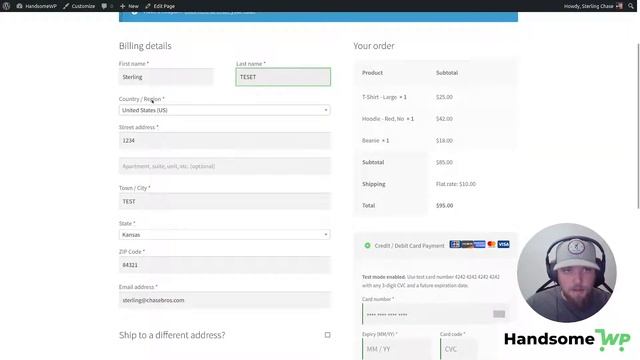Click the $85.00 subtotal value

pos(444,162)
